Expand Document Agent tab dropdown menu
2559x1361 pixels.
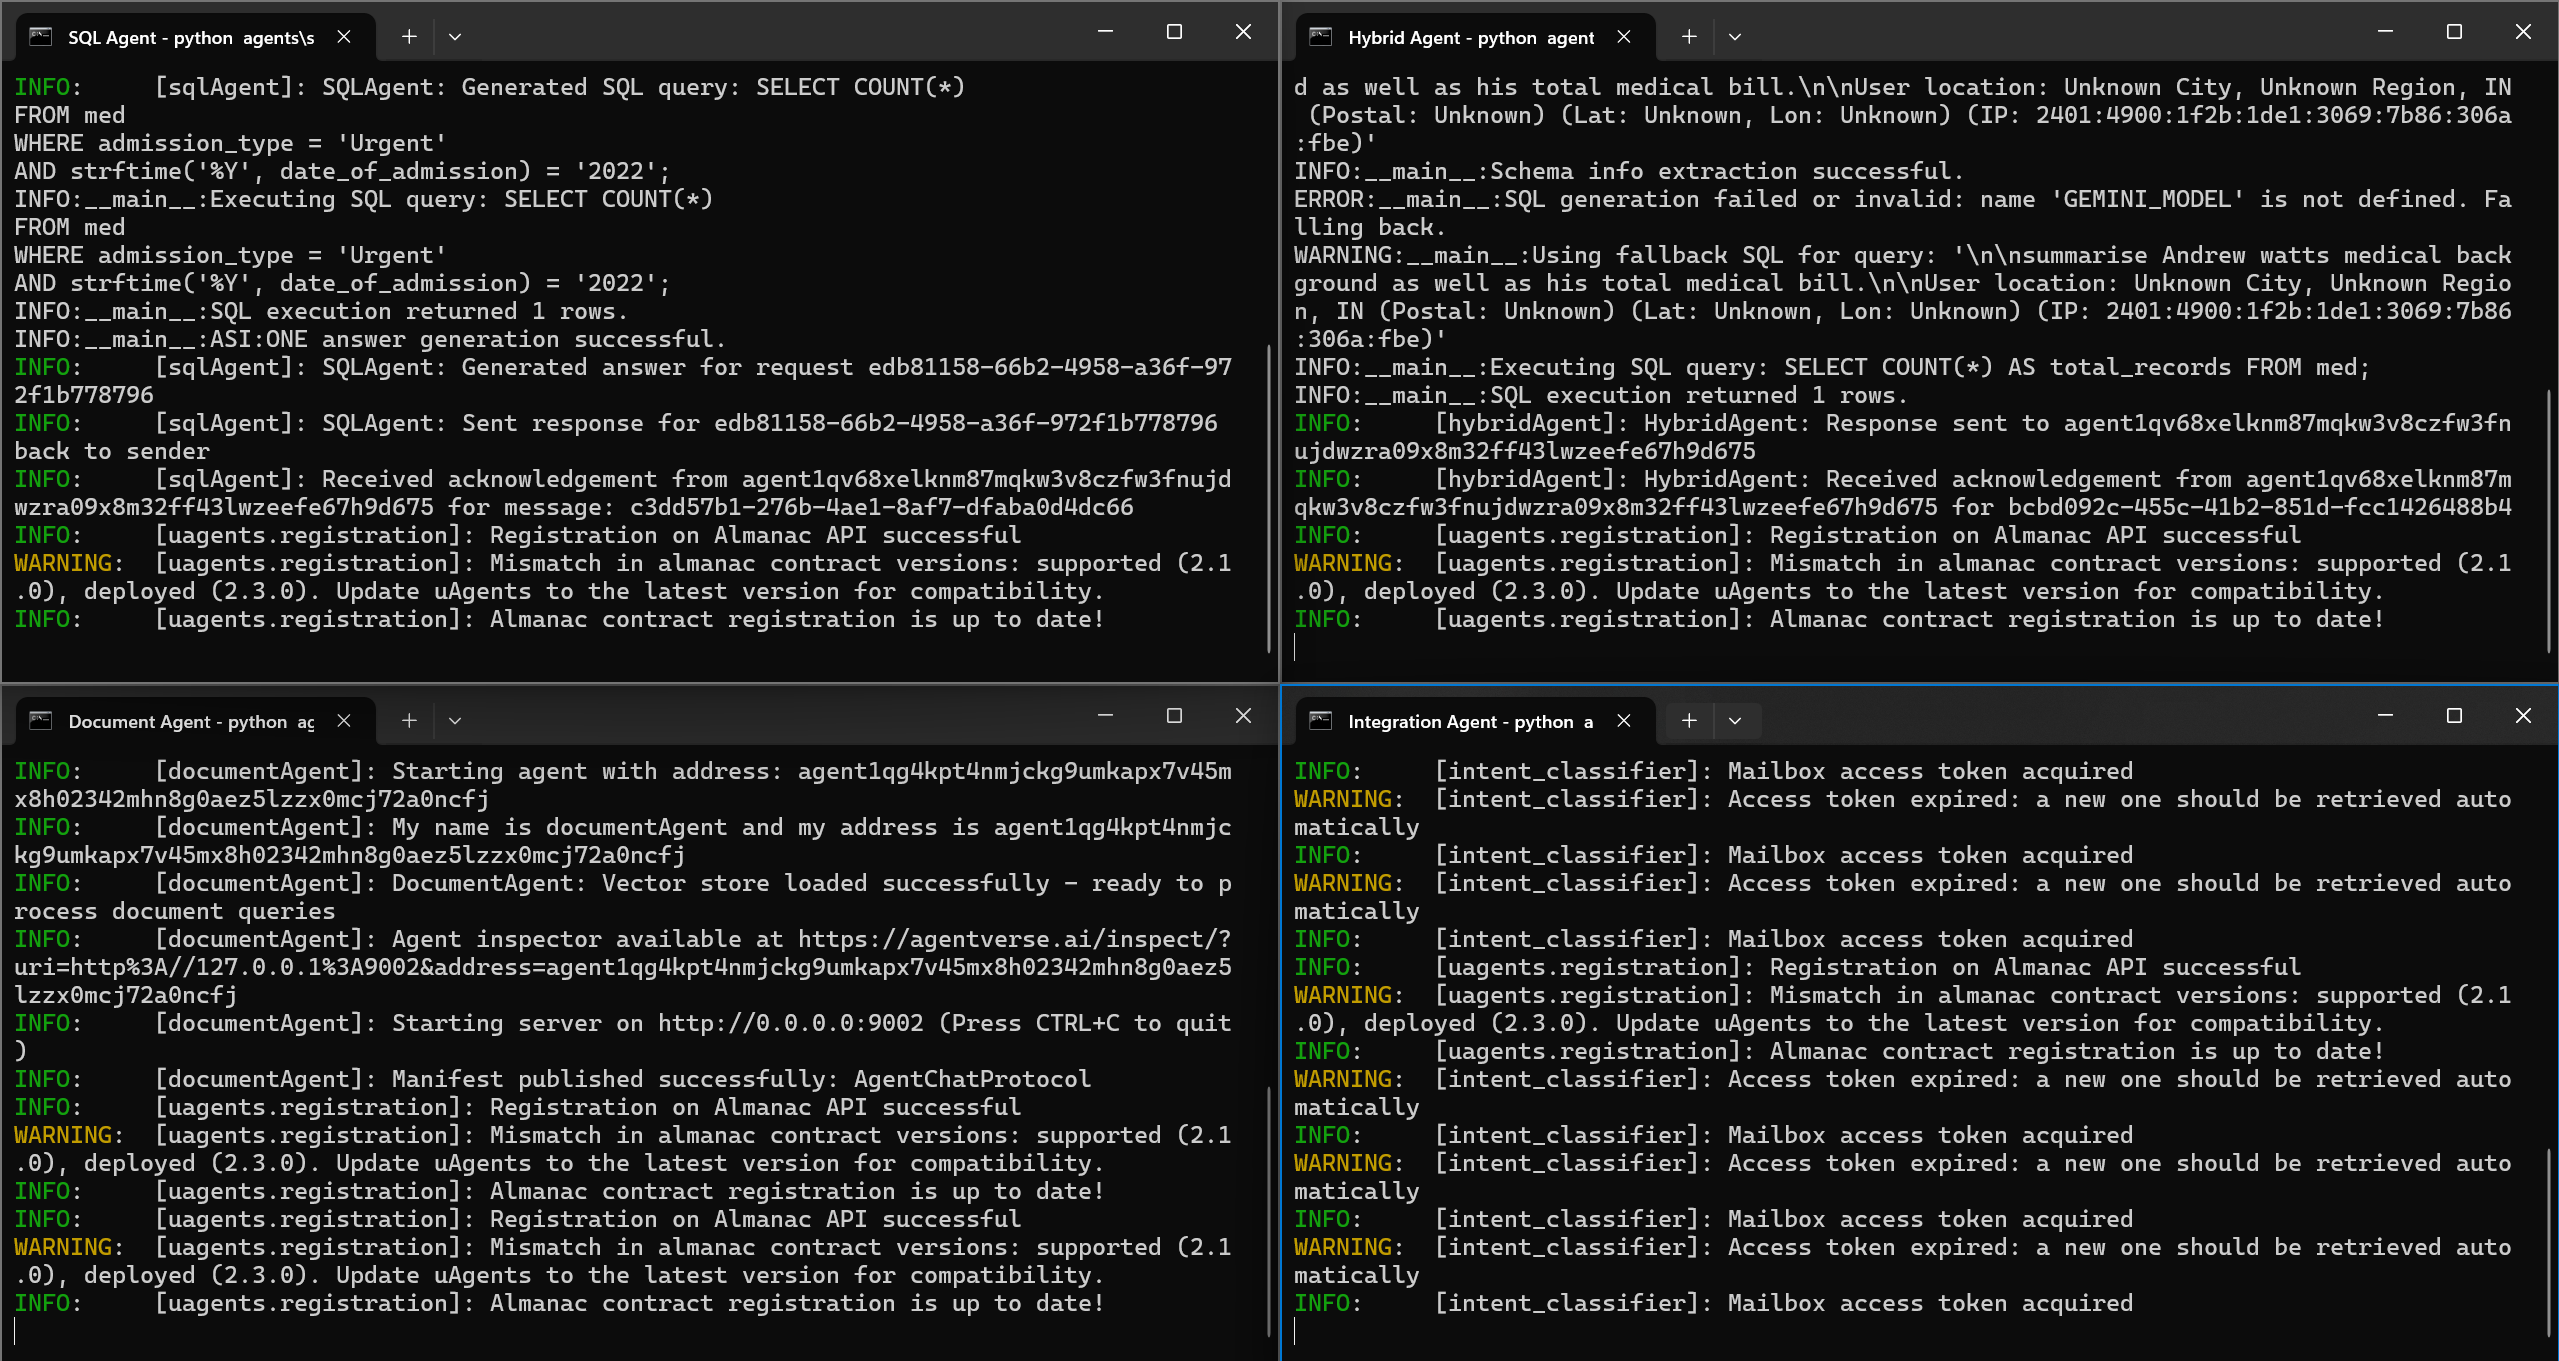[455, 721]
